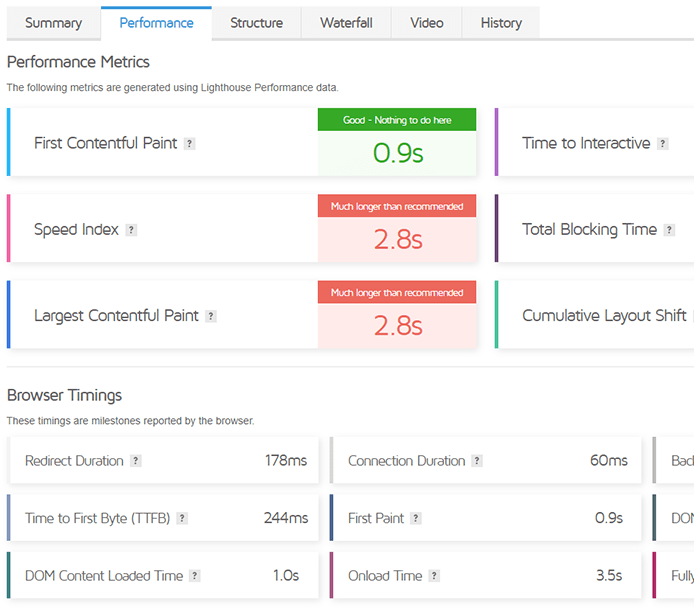The width and height of the screenshot is (694, 608).
Task: Switch to the Summary tab
Action: point(53,23)
